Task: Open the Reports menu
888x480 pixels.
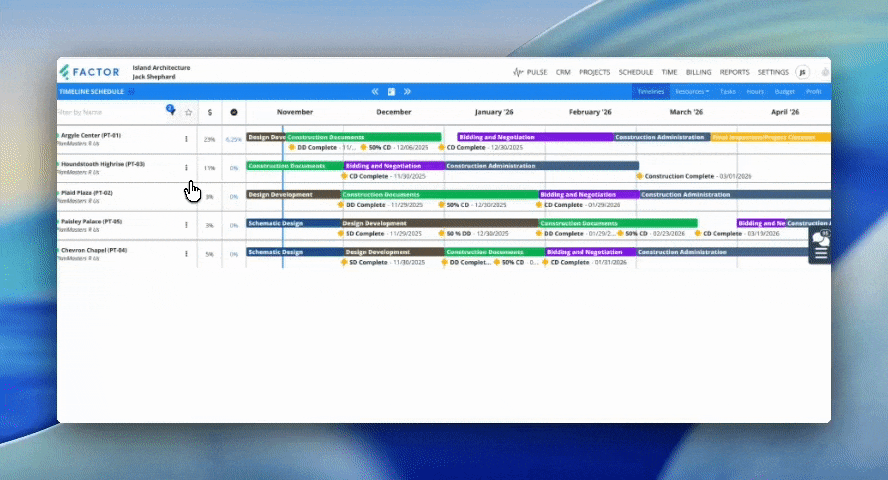Action: [x=735, y=72]
